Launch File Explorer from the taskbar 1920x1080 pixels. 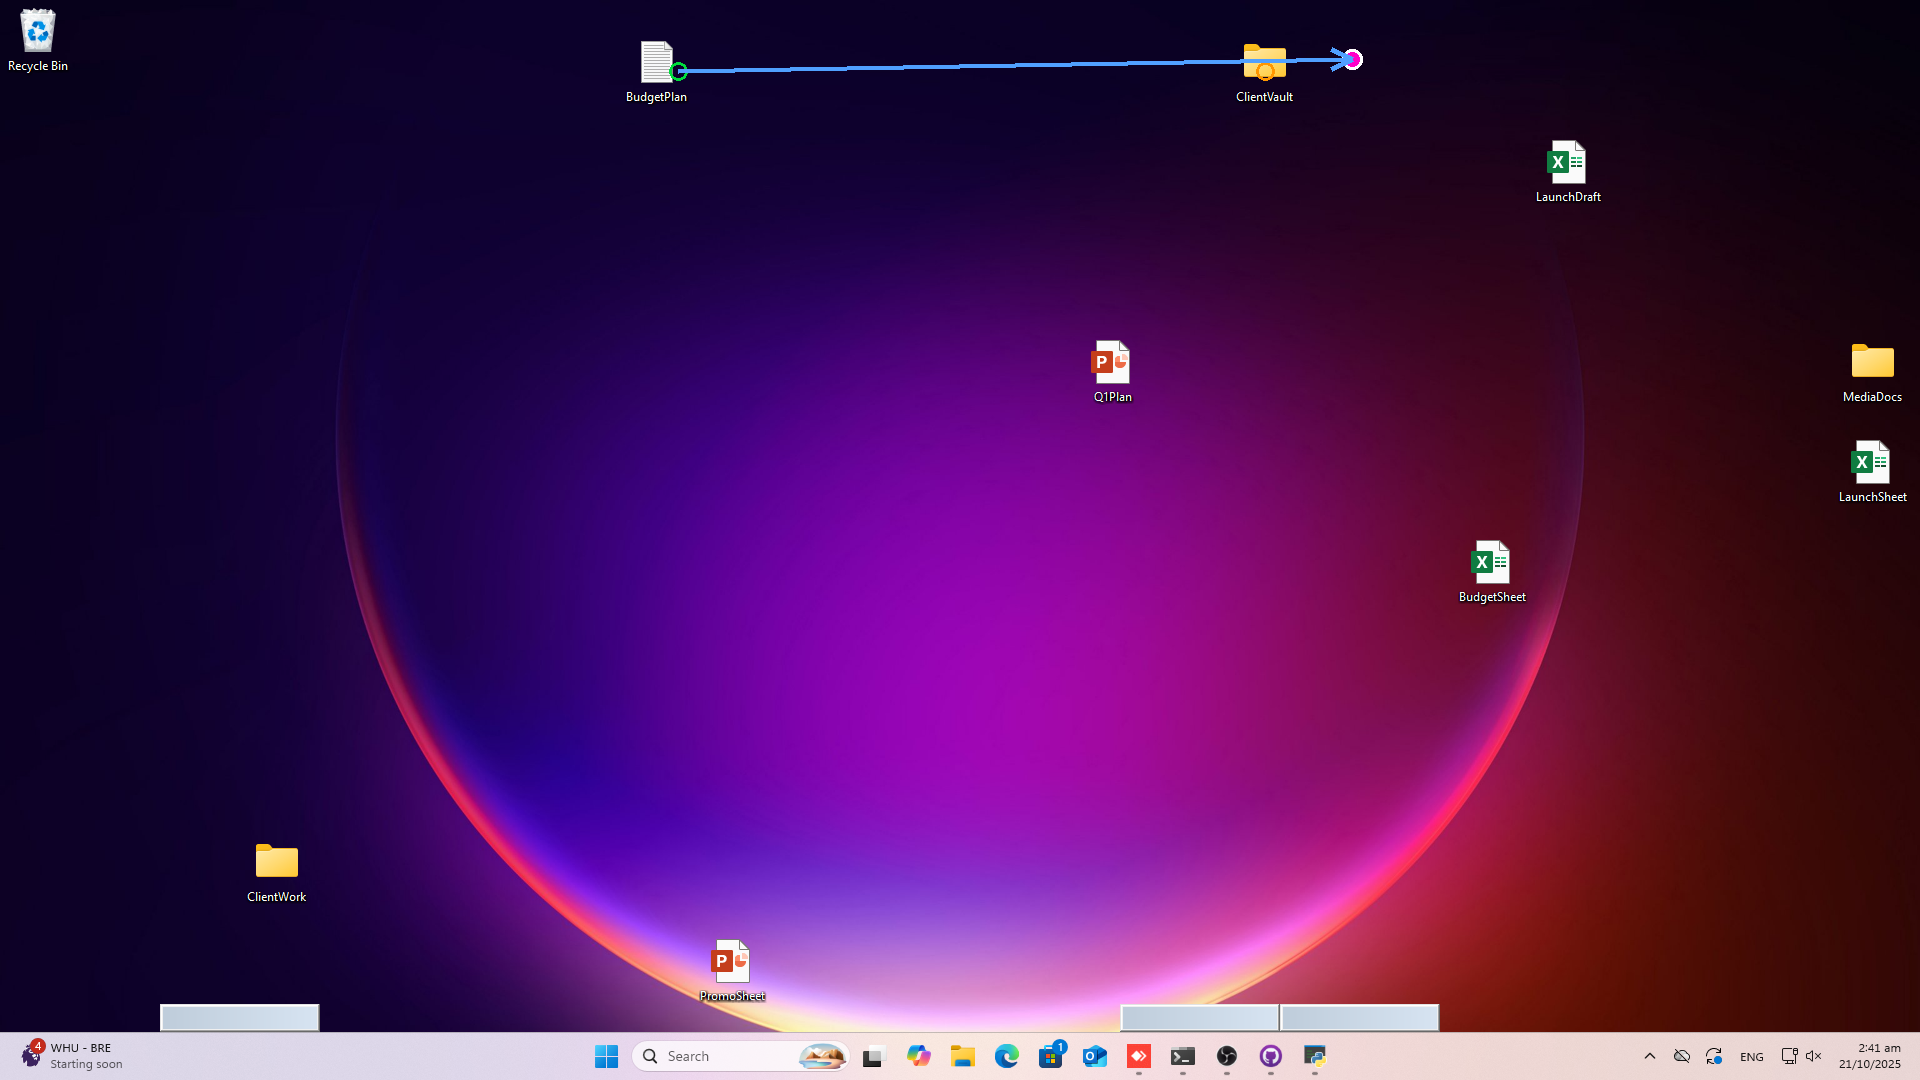(x=963, y=1056)
